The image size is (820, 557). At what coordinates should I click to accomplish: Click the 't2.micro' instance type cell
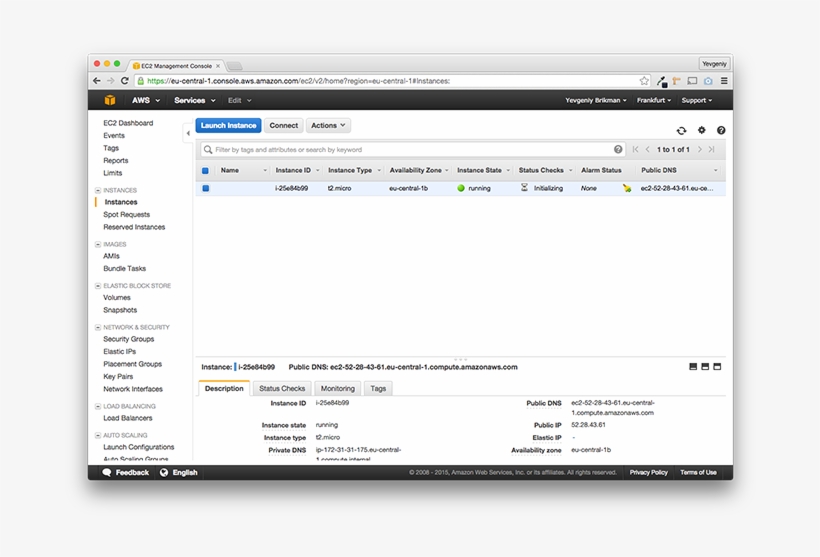point(339,188)
